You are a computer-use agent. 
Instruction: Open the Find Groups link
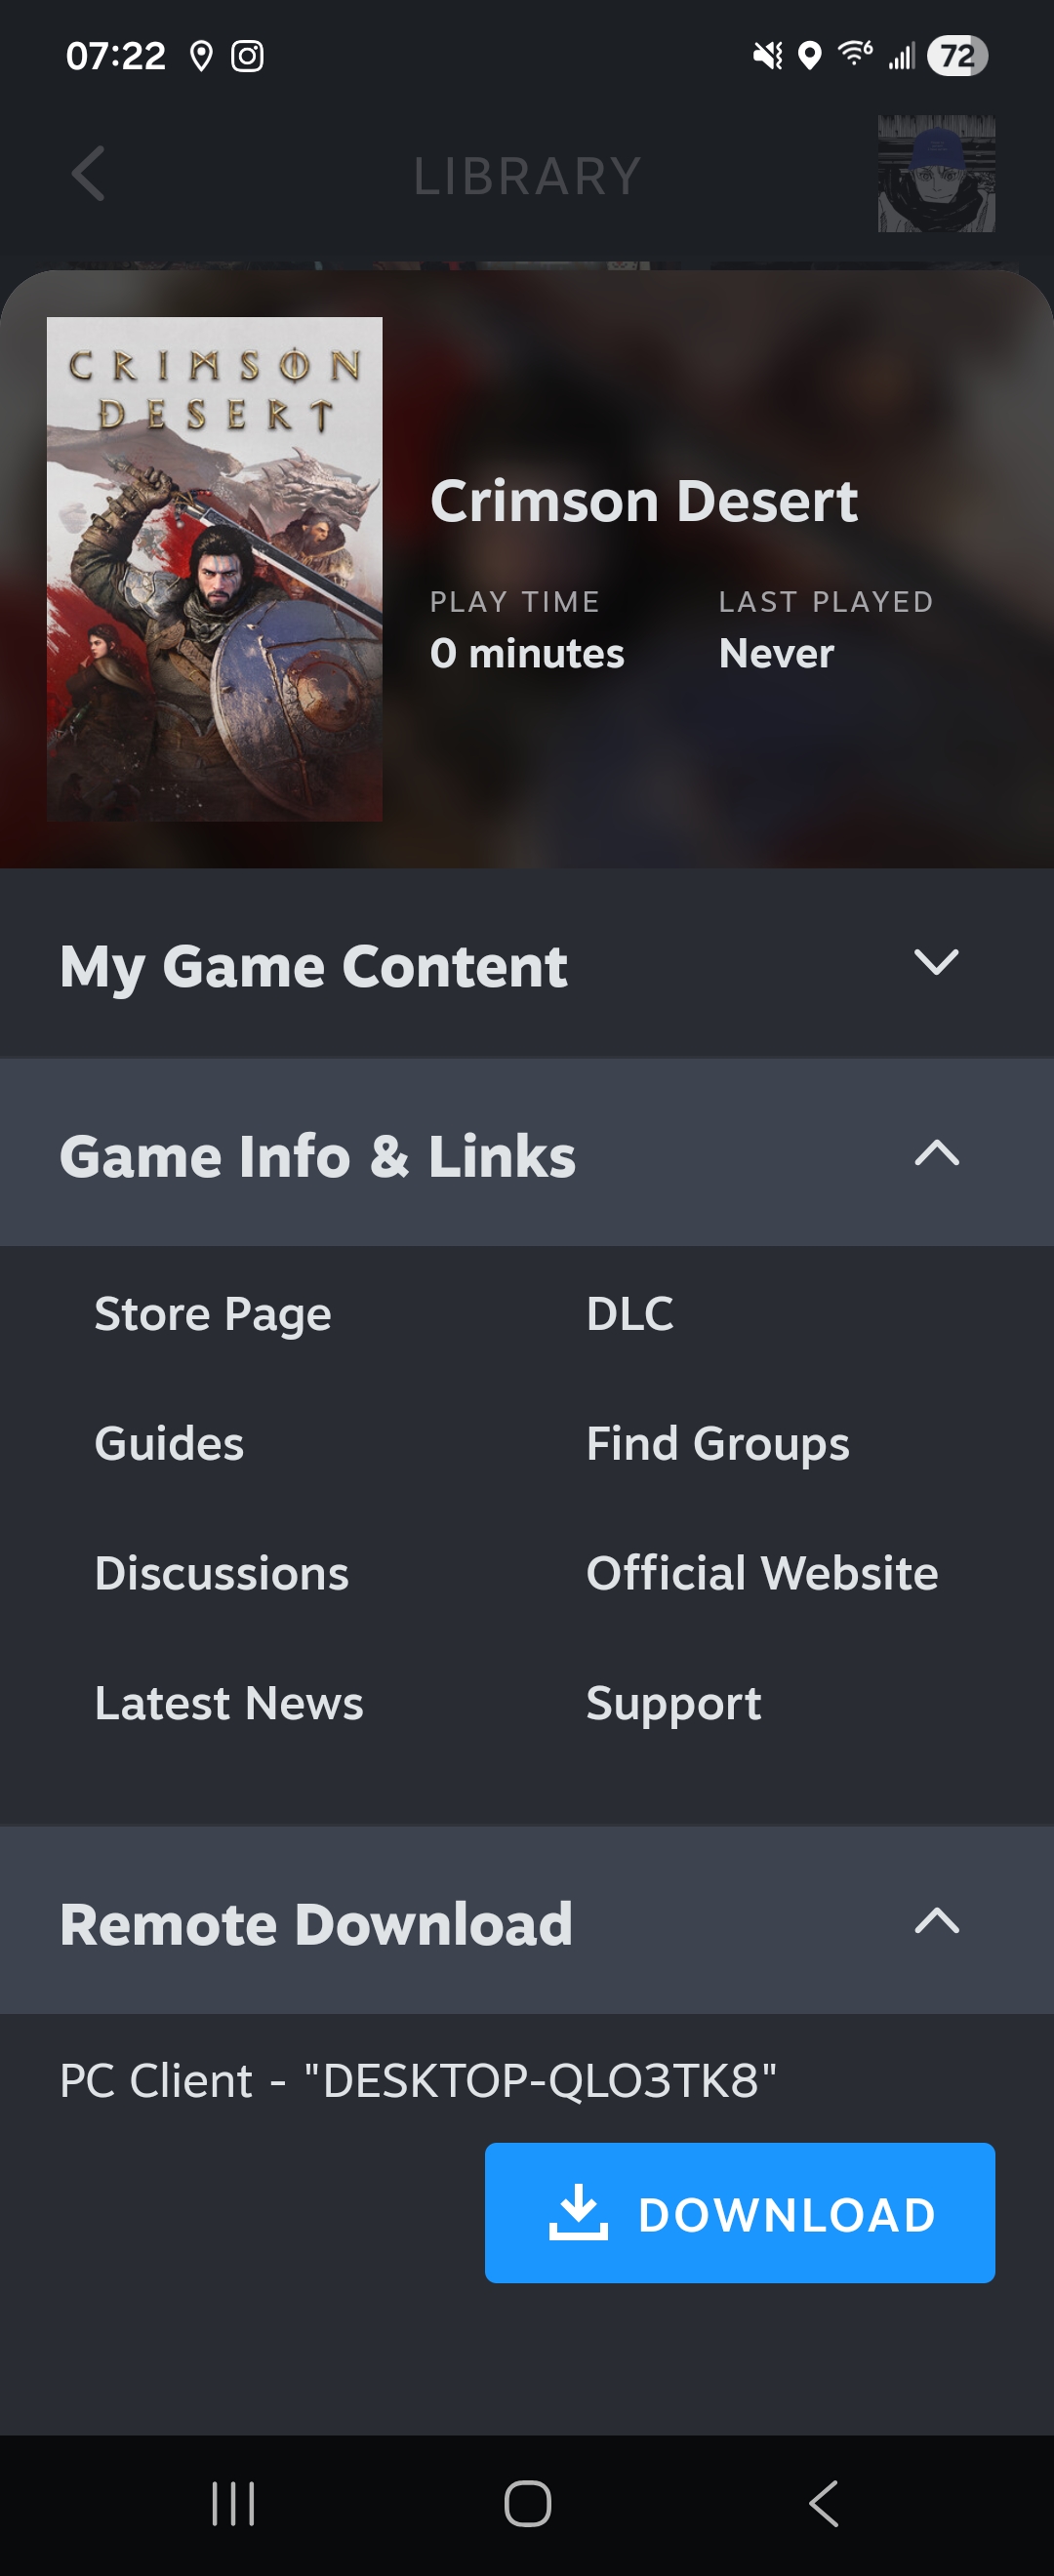tap(718, 1444)
